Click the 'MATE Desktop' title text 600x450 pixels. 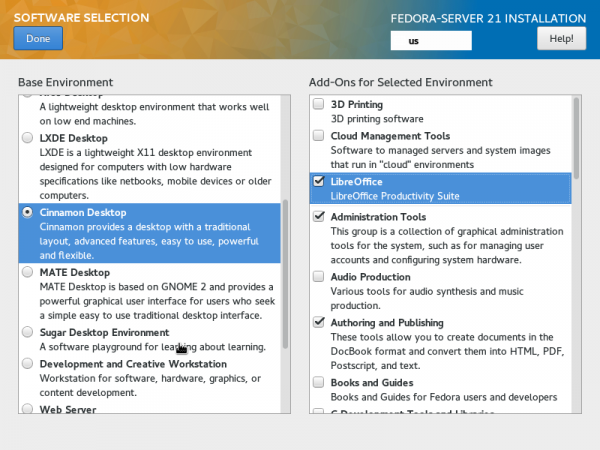click(x=75, y=272)
